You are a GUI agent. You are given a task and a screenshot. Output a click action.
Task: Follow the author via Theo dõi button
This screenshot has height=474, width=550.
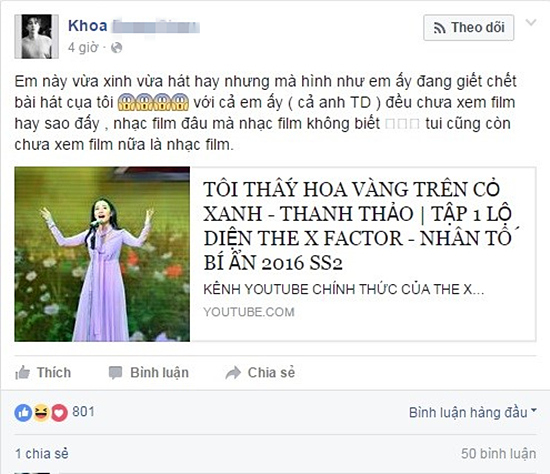pyautogui.click(x=469, y=28)
